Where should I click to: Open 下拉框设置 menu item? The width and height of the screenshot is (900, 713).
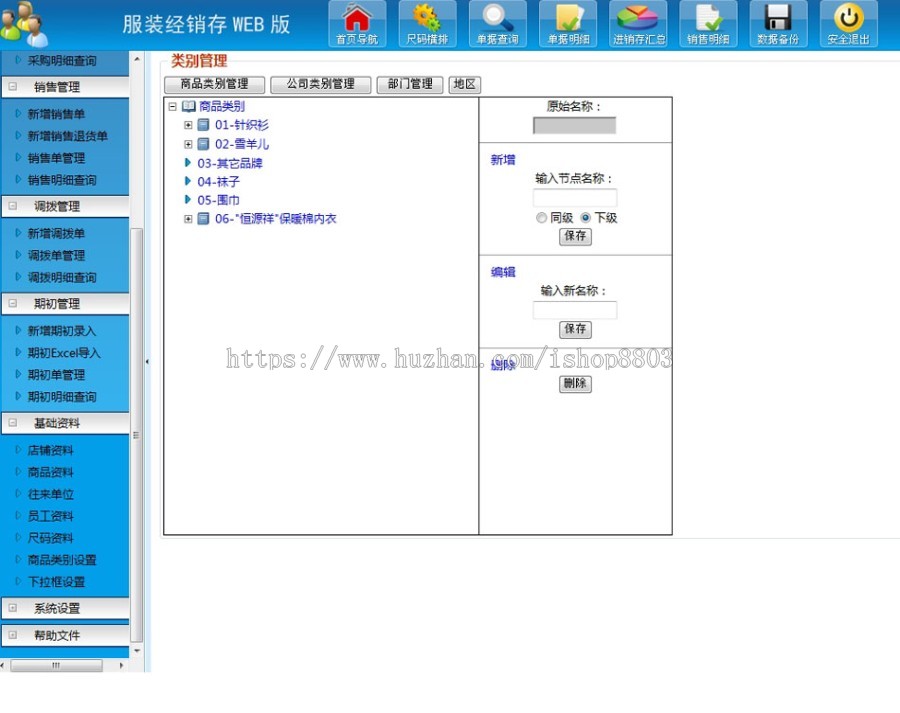(56, 582)
